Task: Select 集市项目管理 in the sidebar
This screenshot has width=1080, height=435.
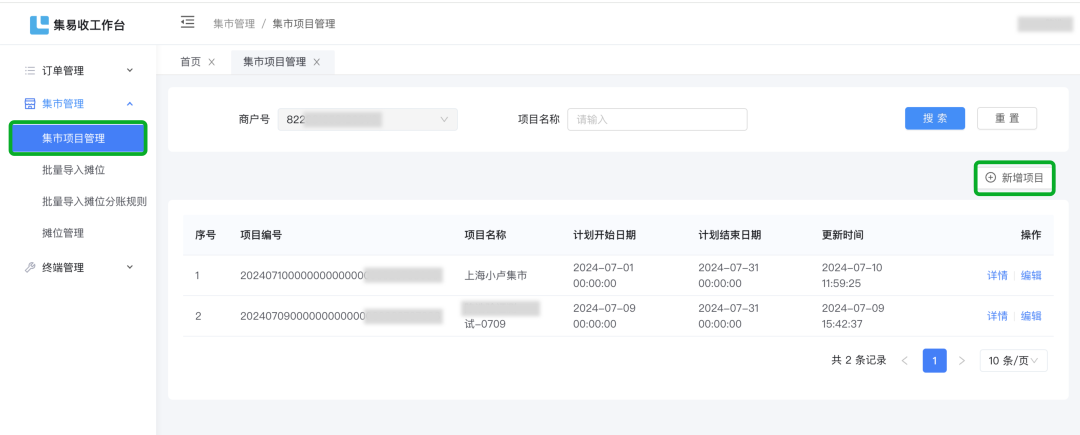Action: point(78,138)
